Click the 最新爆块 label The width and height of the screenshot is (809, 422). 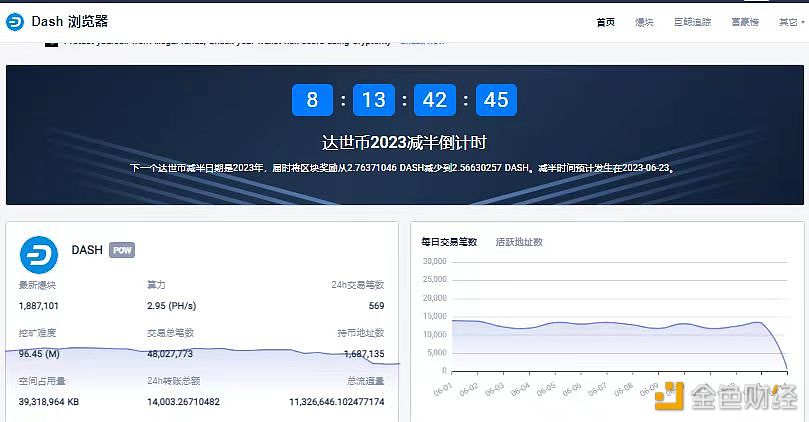(x=37, y=285)
